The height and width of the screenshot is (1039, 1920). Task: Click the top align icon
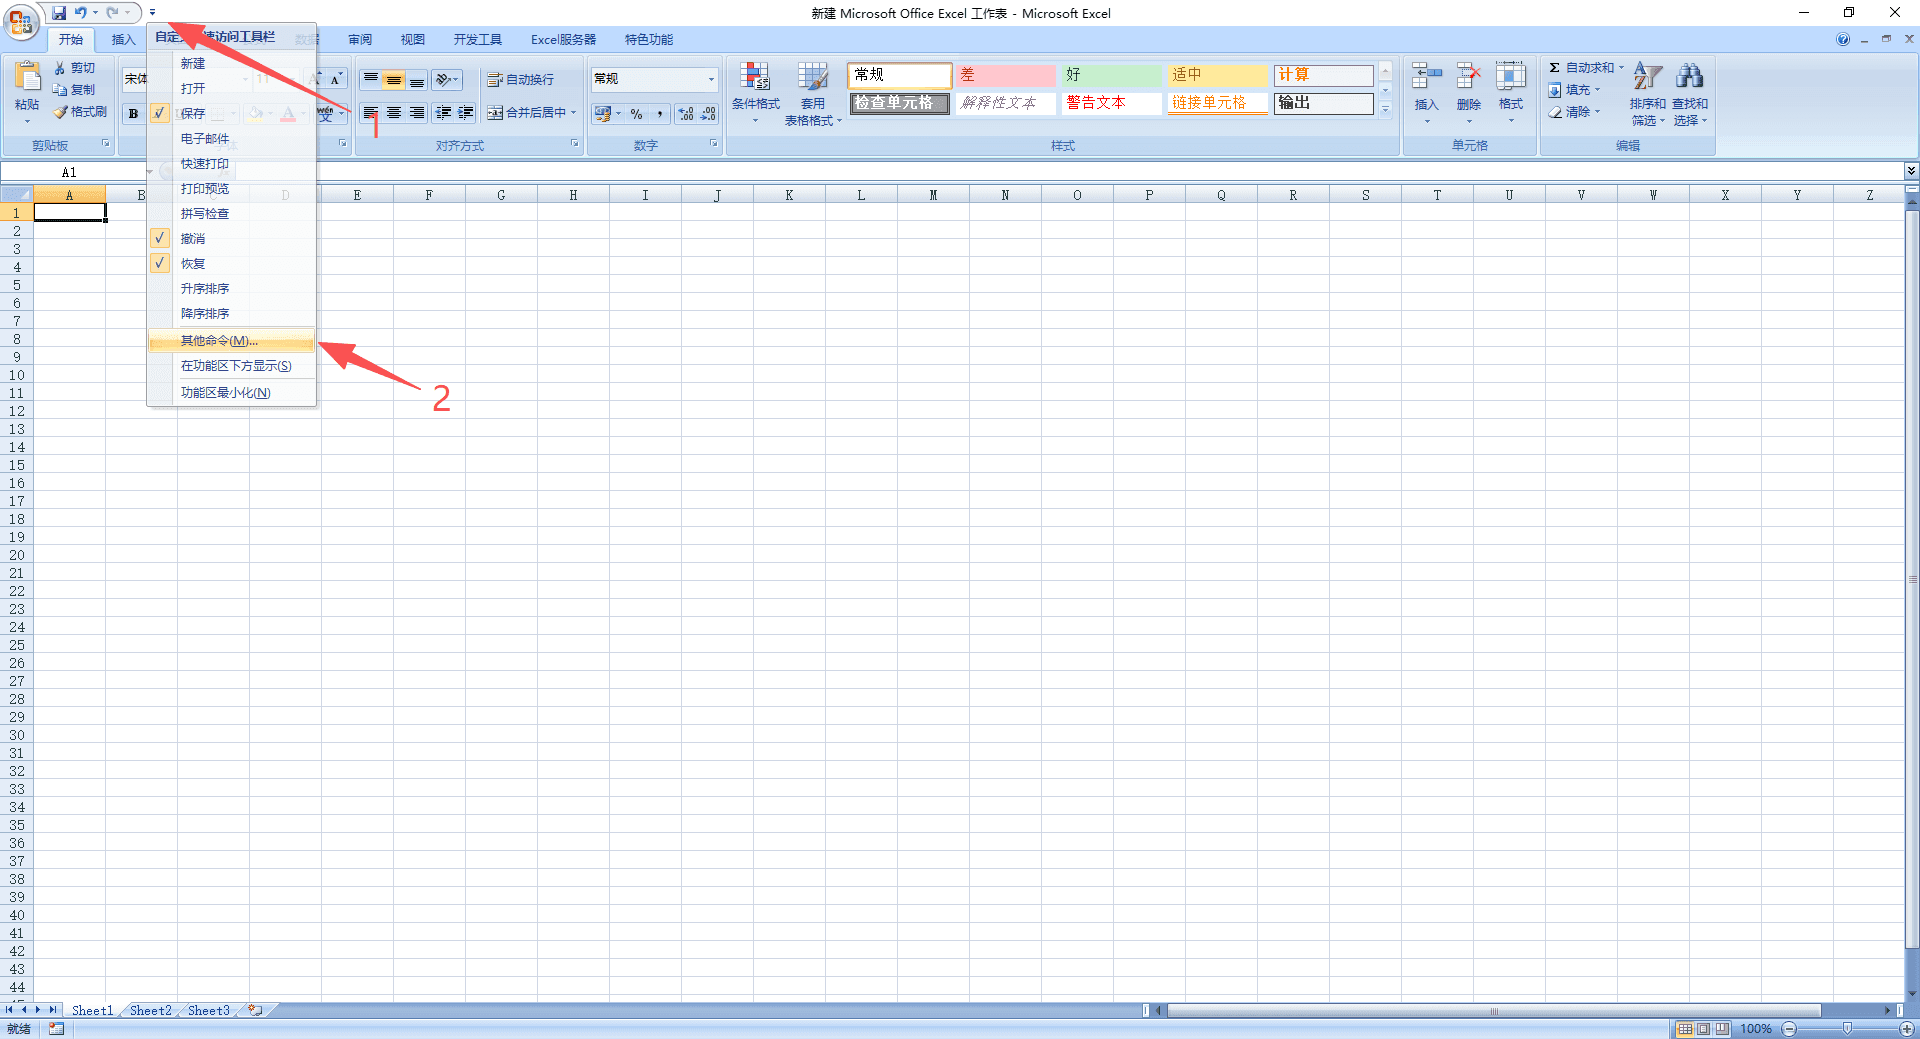coord(371,79)
